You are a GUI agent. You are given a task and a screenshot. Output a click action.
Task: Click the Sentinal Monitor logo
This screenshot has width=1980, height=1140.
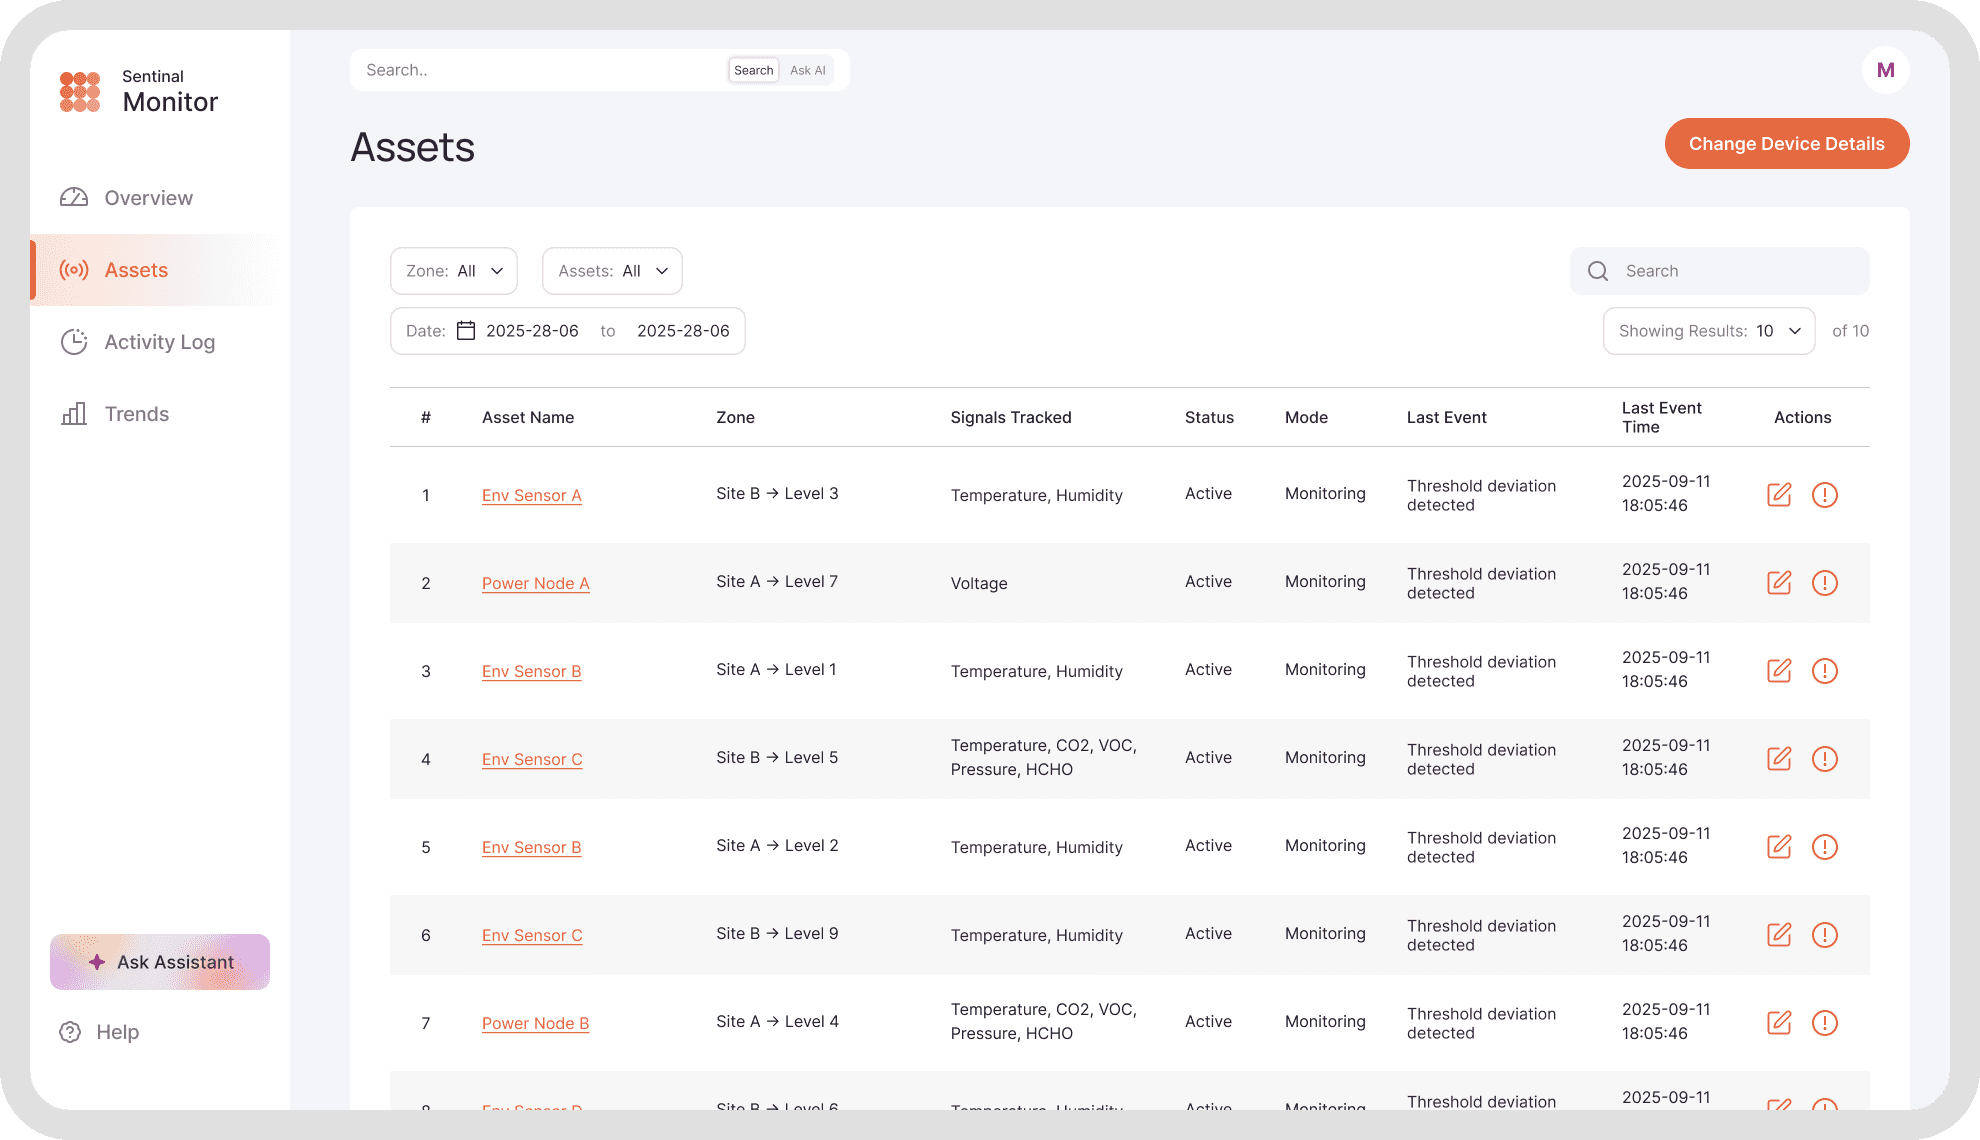(80, 91)
